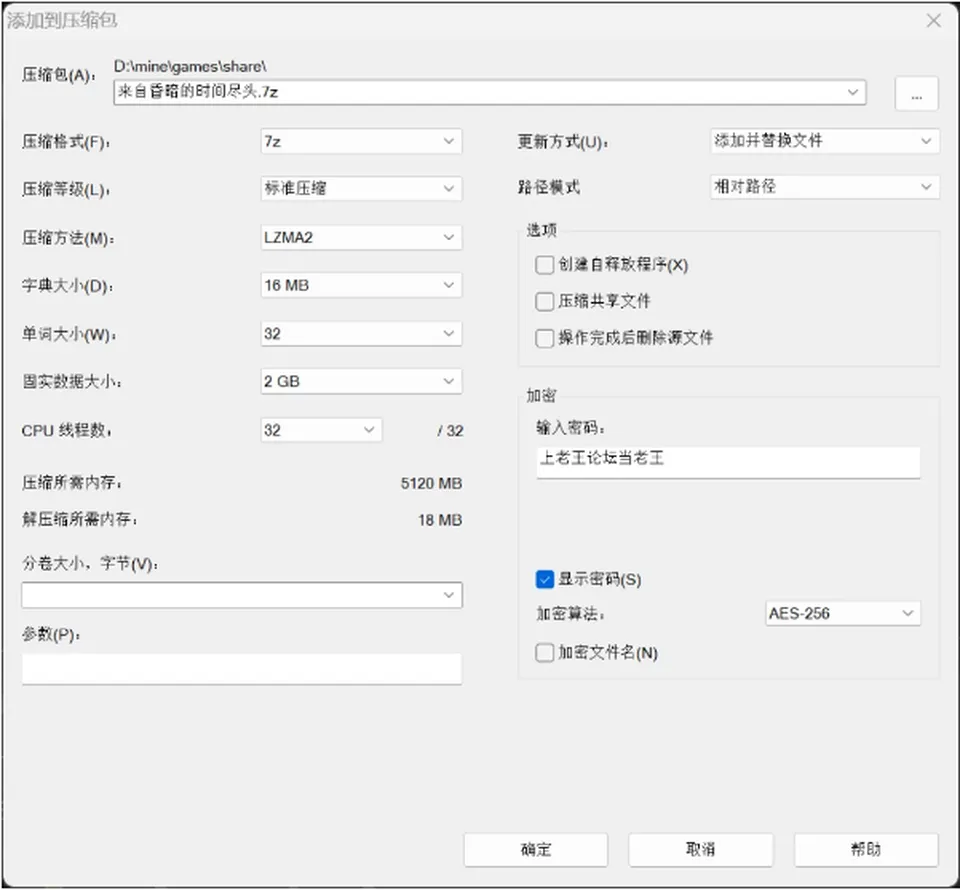
Task: Enable the 加密文件名 checkbox
Action: click(544, 653)
